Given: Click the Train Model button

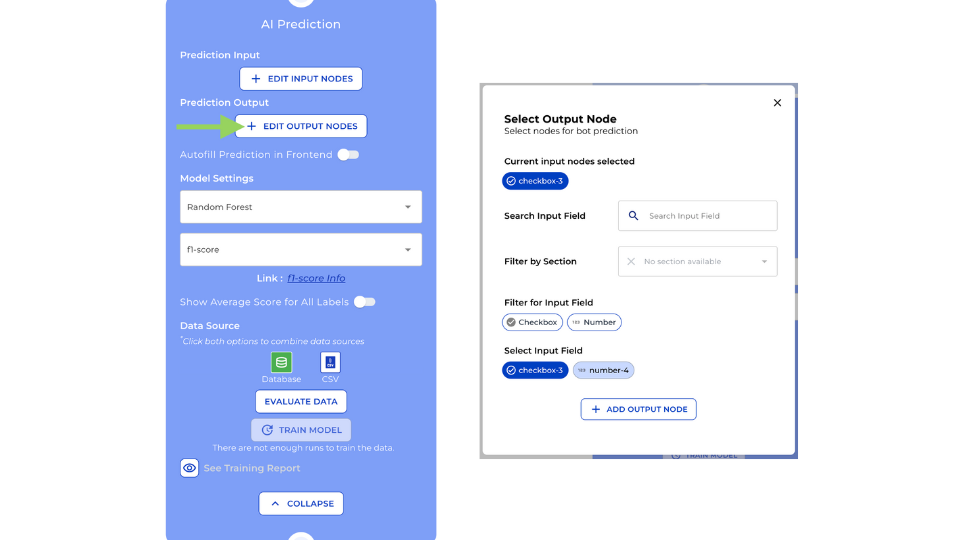Looking at the screenshot, I should (301, 430).
